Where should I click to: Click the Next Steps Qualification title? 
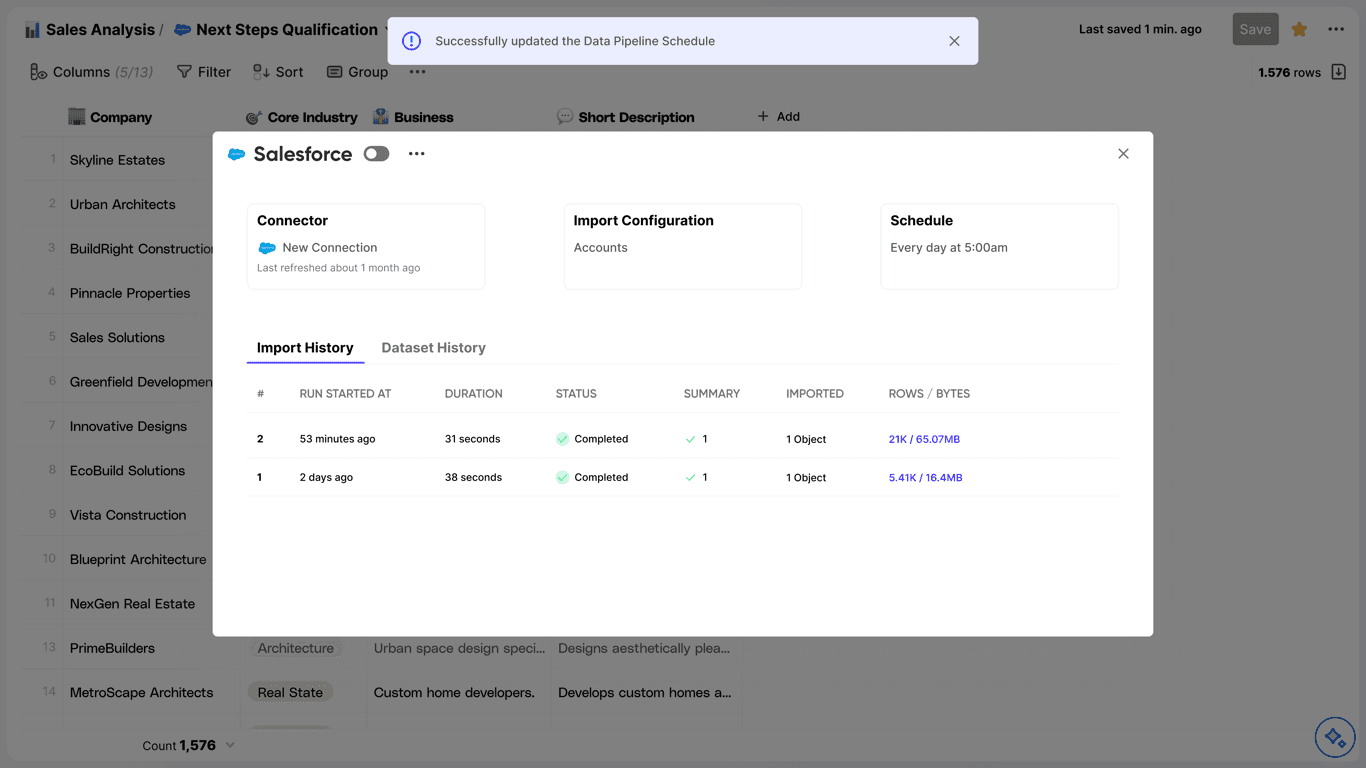tap(287, 30)
